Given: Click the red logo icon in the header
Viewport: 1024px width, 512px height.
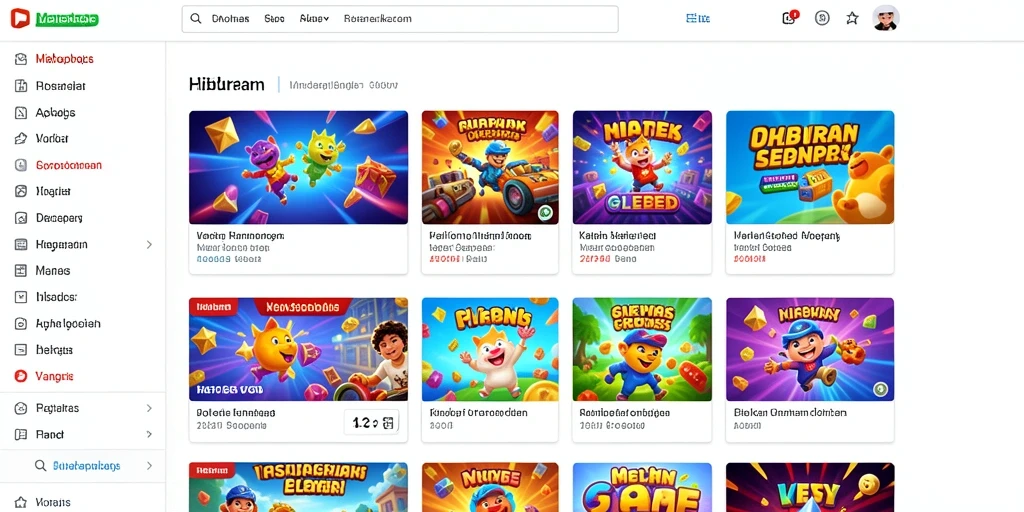Looking at the screenshot, I should coord(20,19).
